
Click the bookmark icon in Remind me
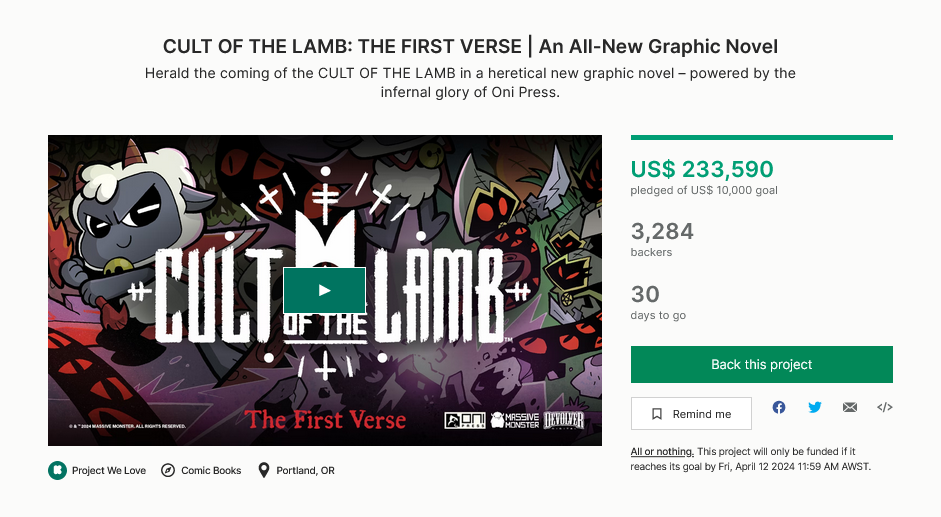[x=657, y=414]
